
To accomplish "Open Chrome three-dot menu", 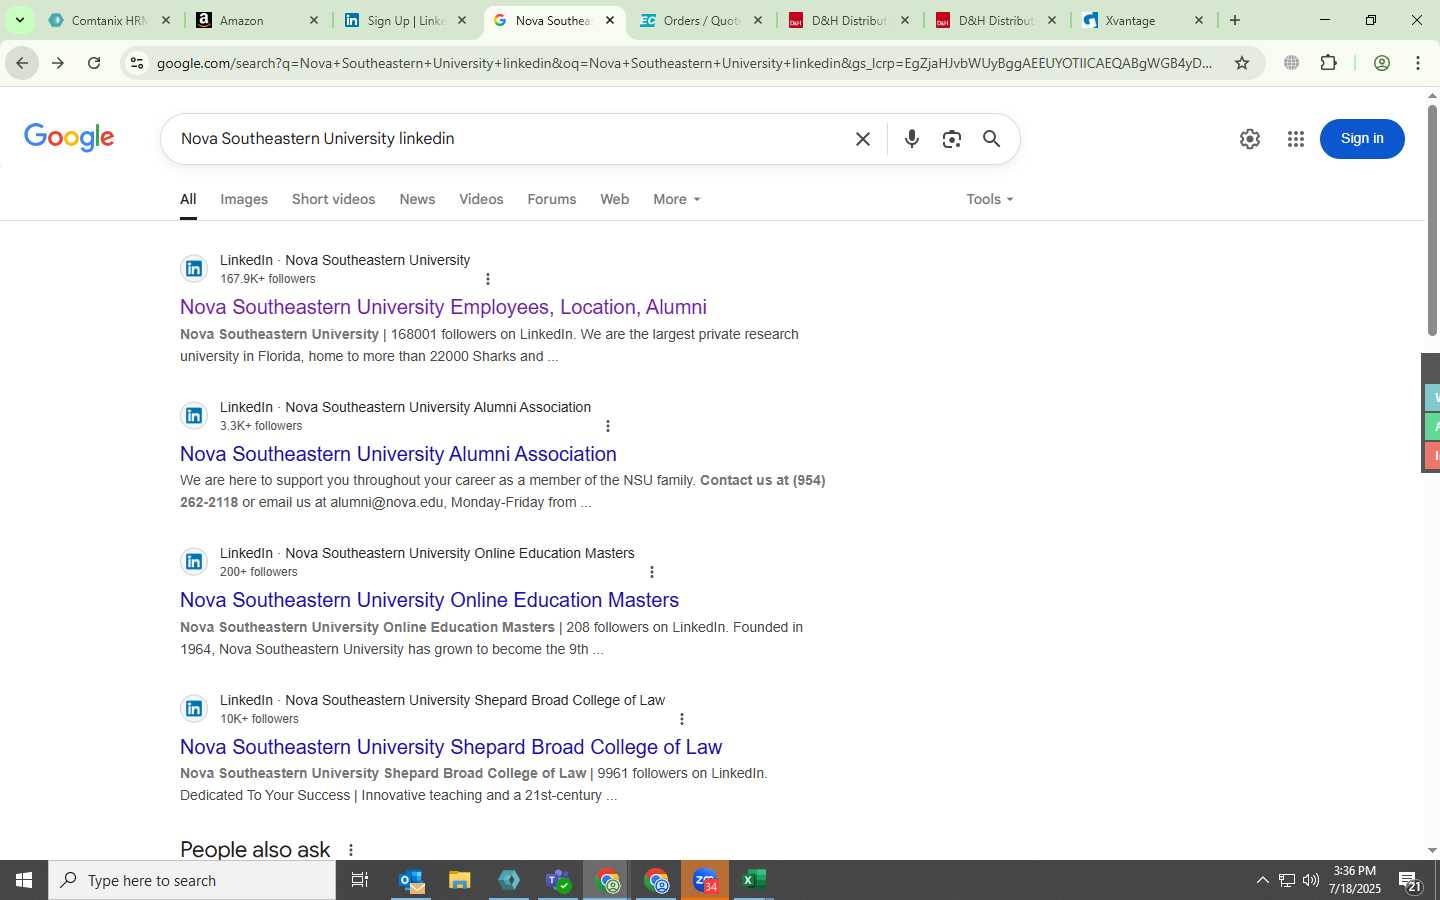I will [1418, 63].
